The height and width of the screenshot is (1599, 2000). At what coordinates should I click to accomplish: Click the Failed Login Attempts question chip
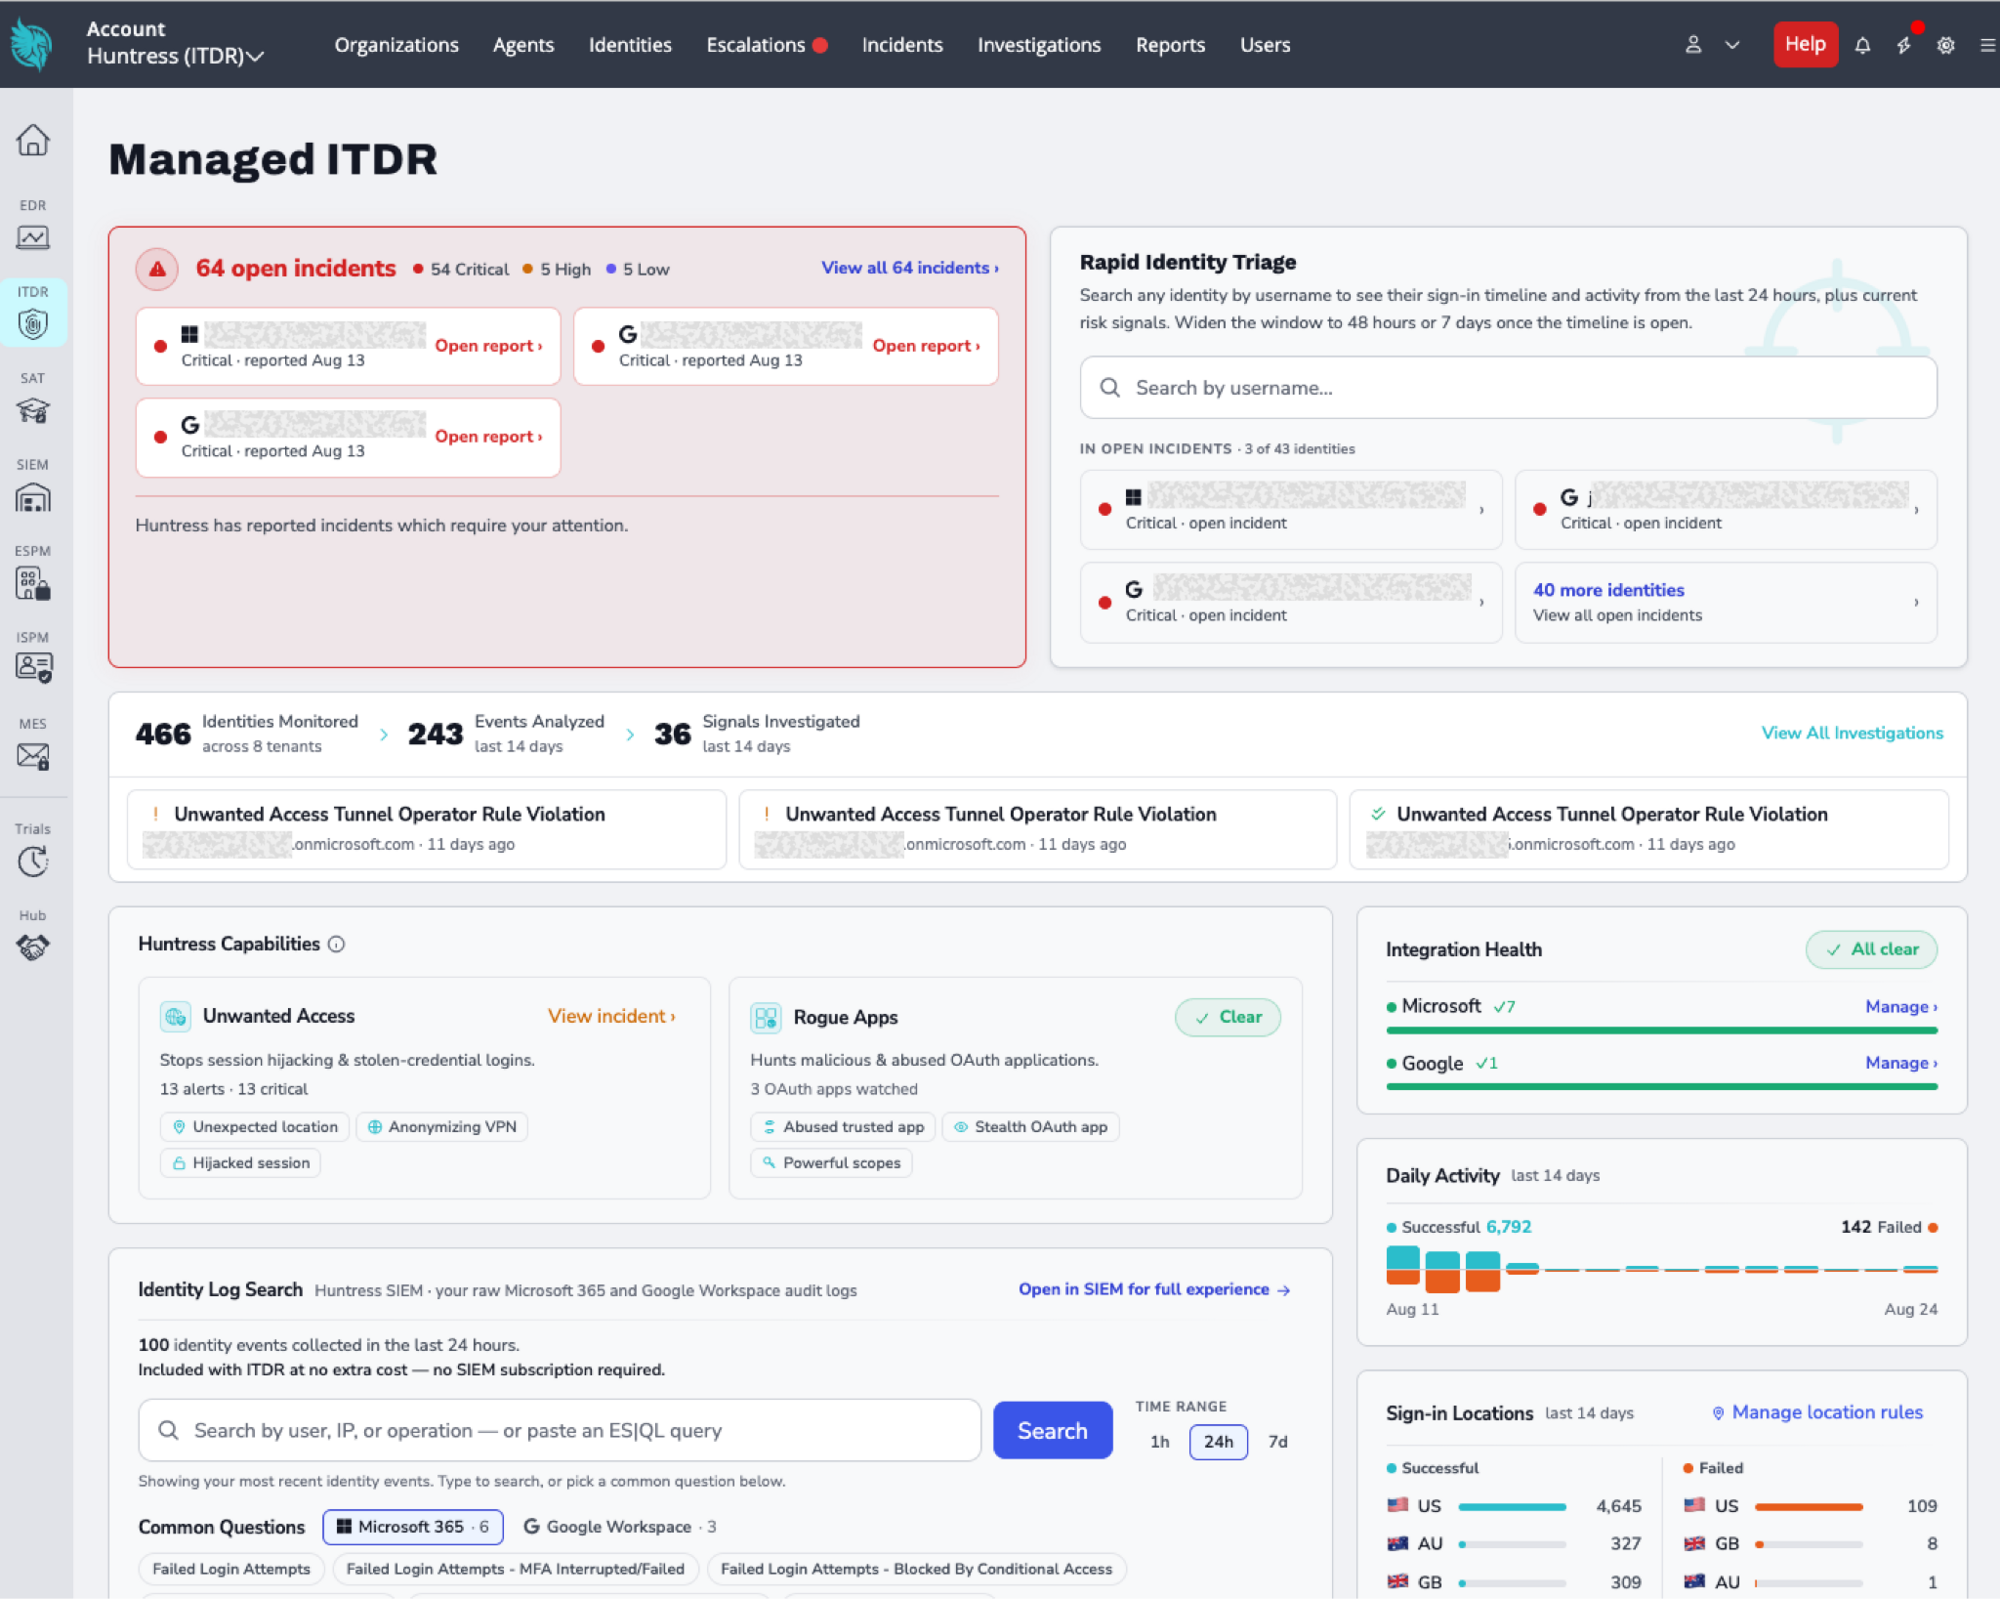tap(231, 1570)
